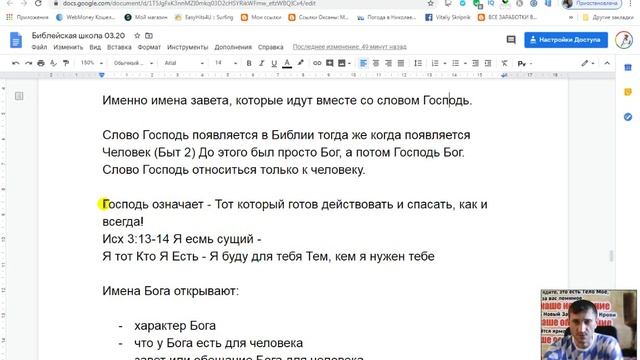Justify the text
This screenshot has height=360, width=640.
click(x=401, y=63)
